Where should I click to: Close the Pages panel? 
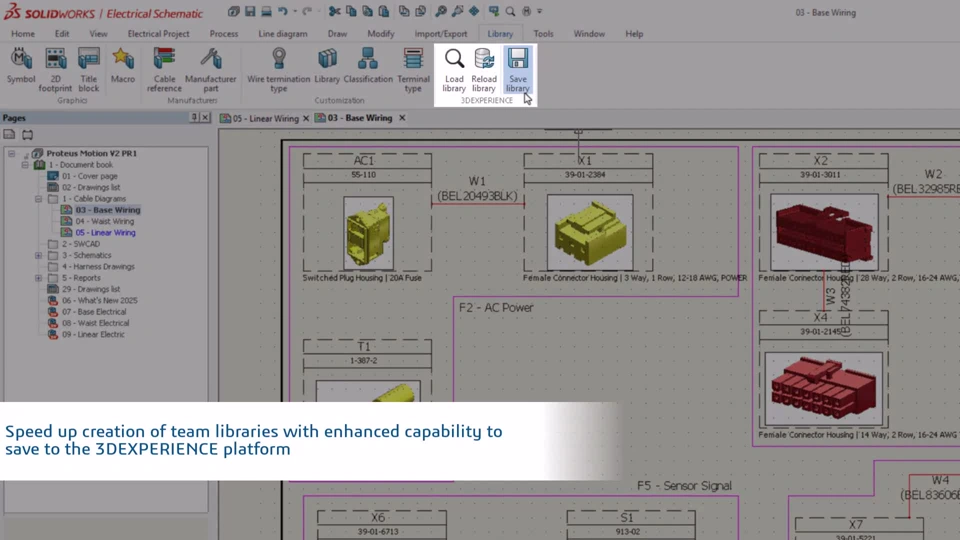[205, 118]
